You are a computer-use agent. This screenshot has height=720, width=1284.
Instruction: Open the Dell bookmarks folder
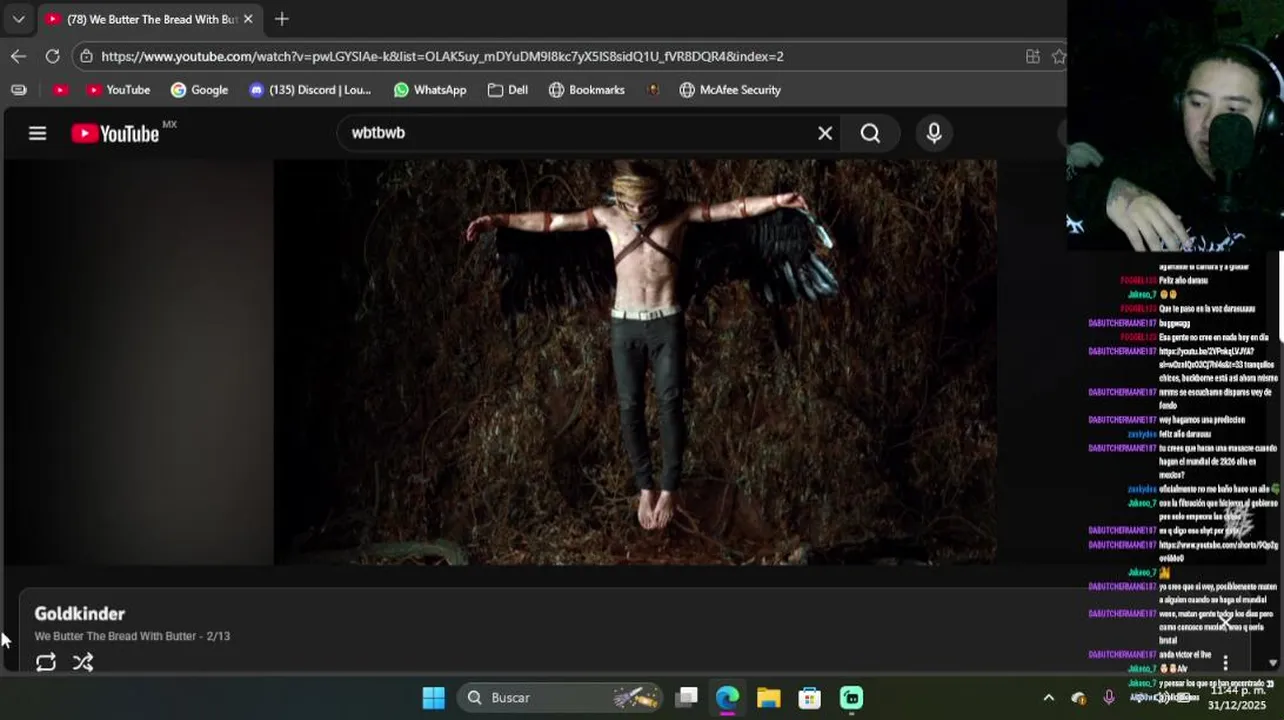tap(508, 90)
